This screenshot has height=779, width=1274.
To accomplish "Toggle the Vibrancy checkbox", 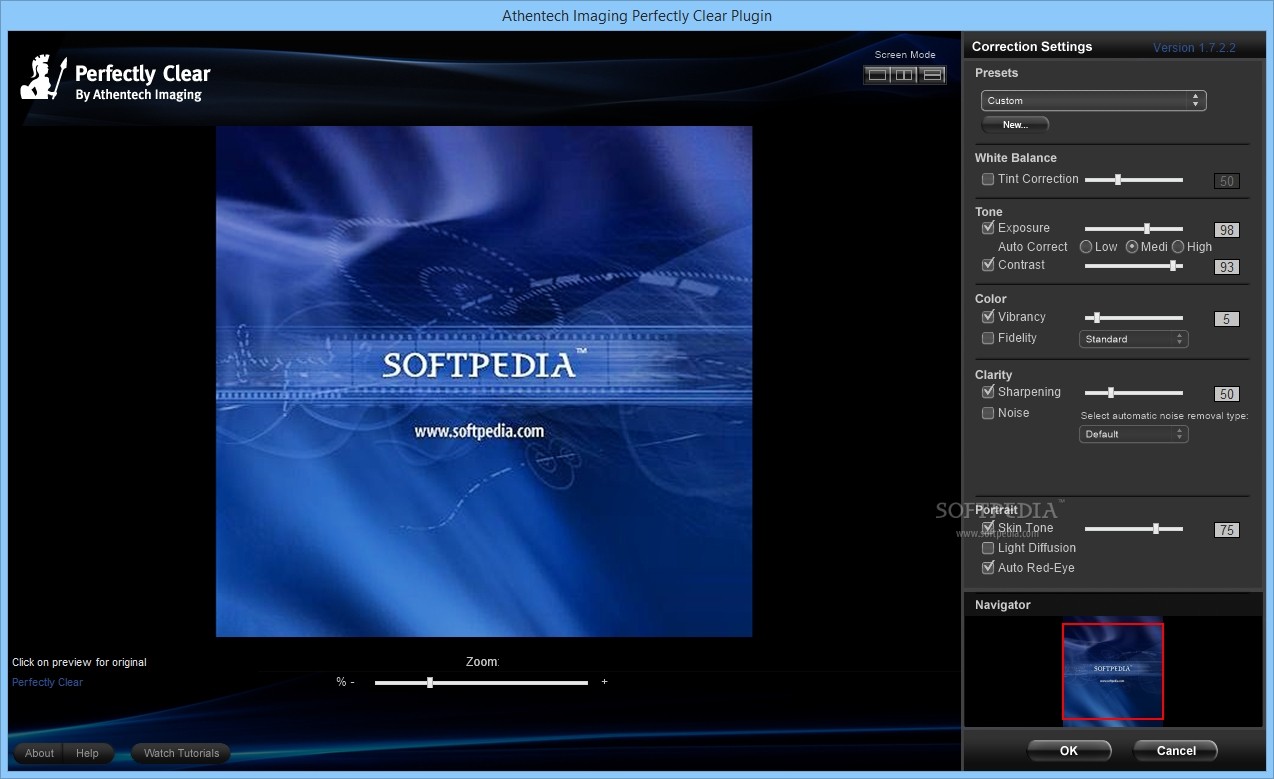I will [x=988, y=317].
